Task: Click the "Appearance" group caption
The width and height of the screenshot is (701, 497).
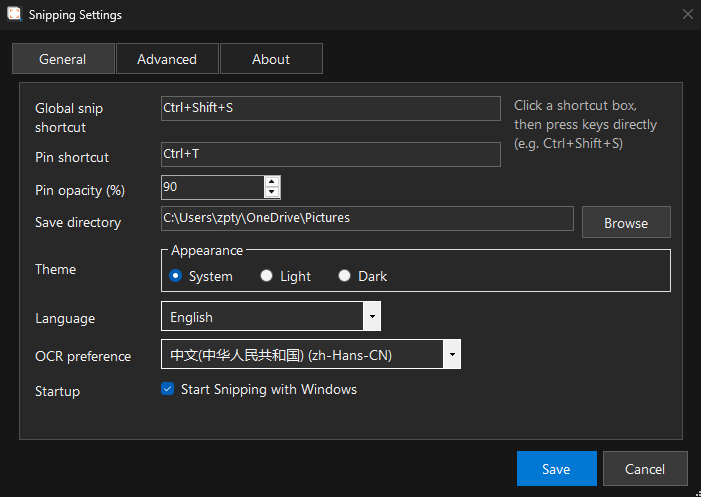Action: 207,250
